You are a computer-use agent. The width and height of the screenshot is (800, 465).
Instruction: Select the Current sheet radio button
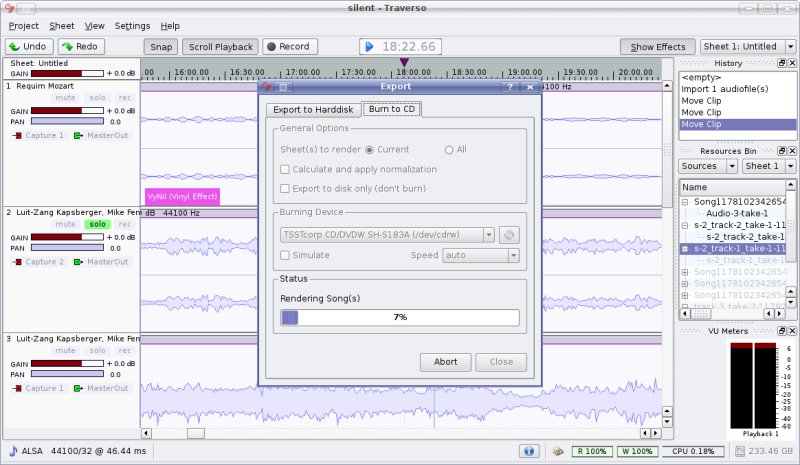tap(369, 150)
